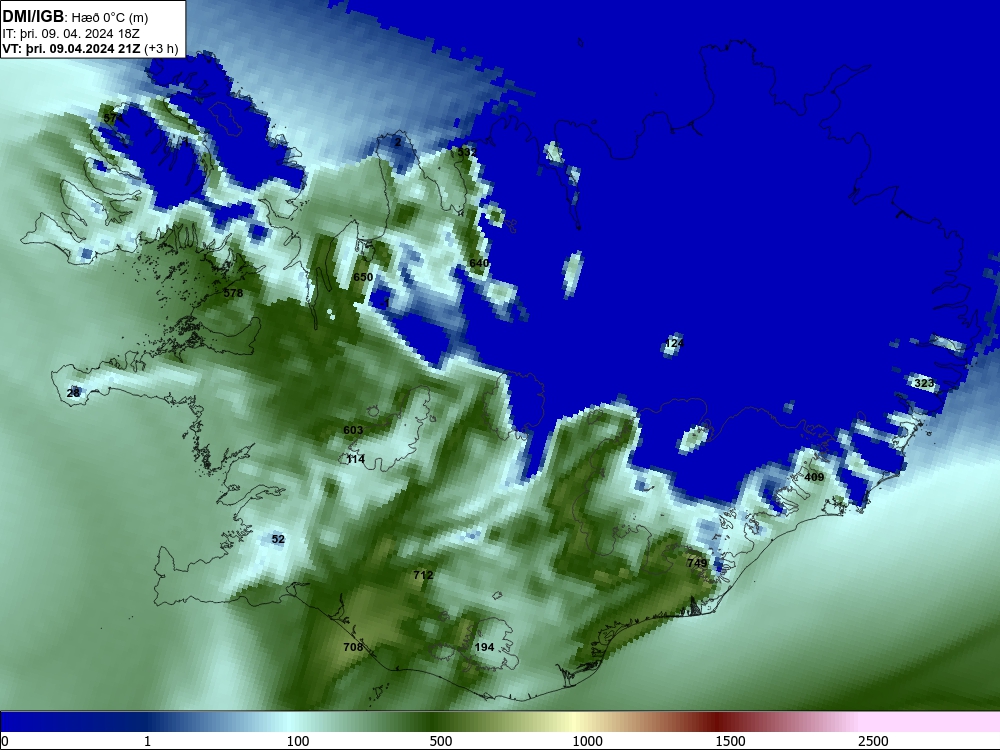Select the map value 650
This screenshot has height=750, width=1000.
(x=363, y=277)
